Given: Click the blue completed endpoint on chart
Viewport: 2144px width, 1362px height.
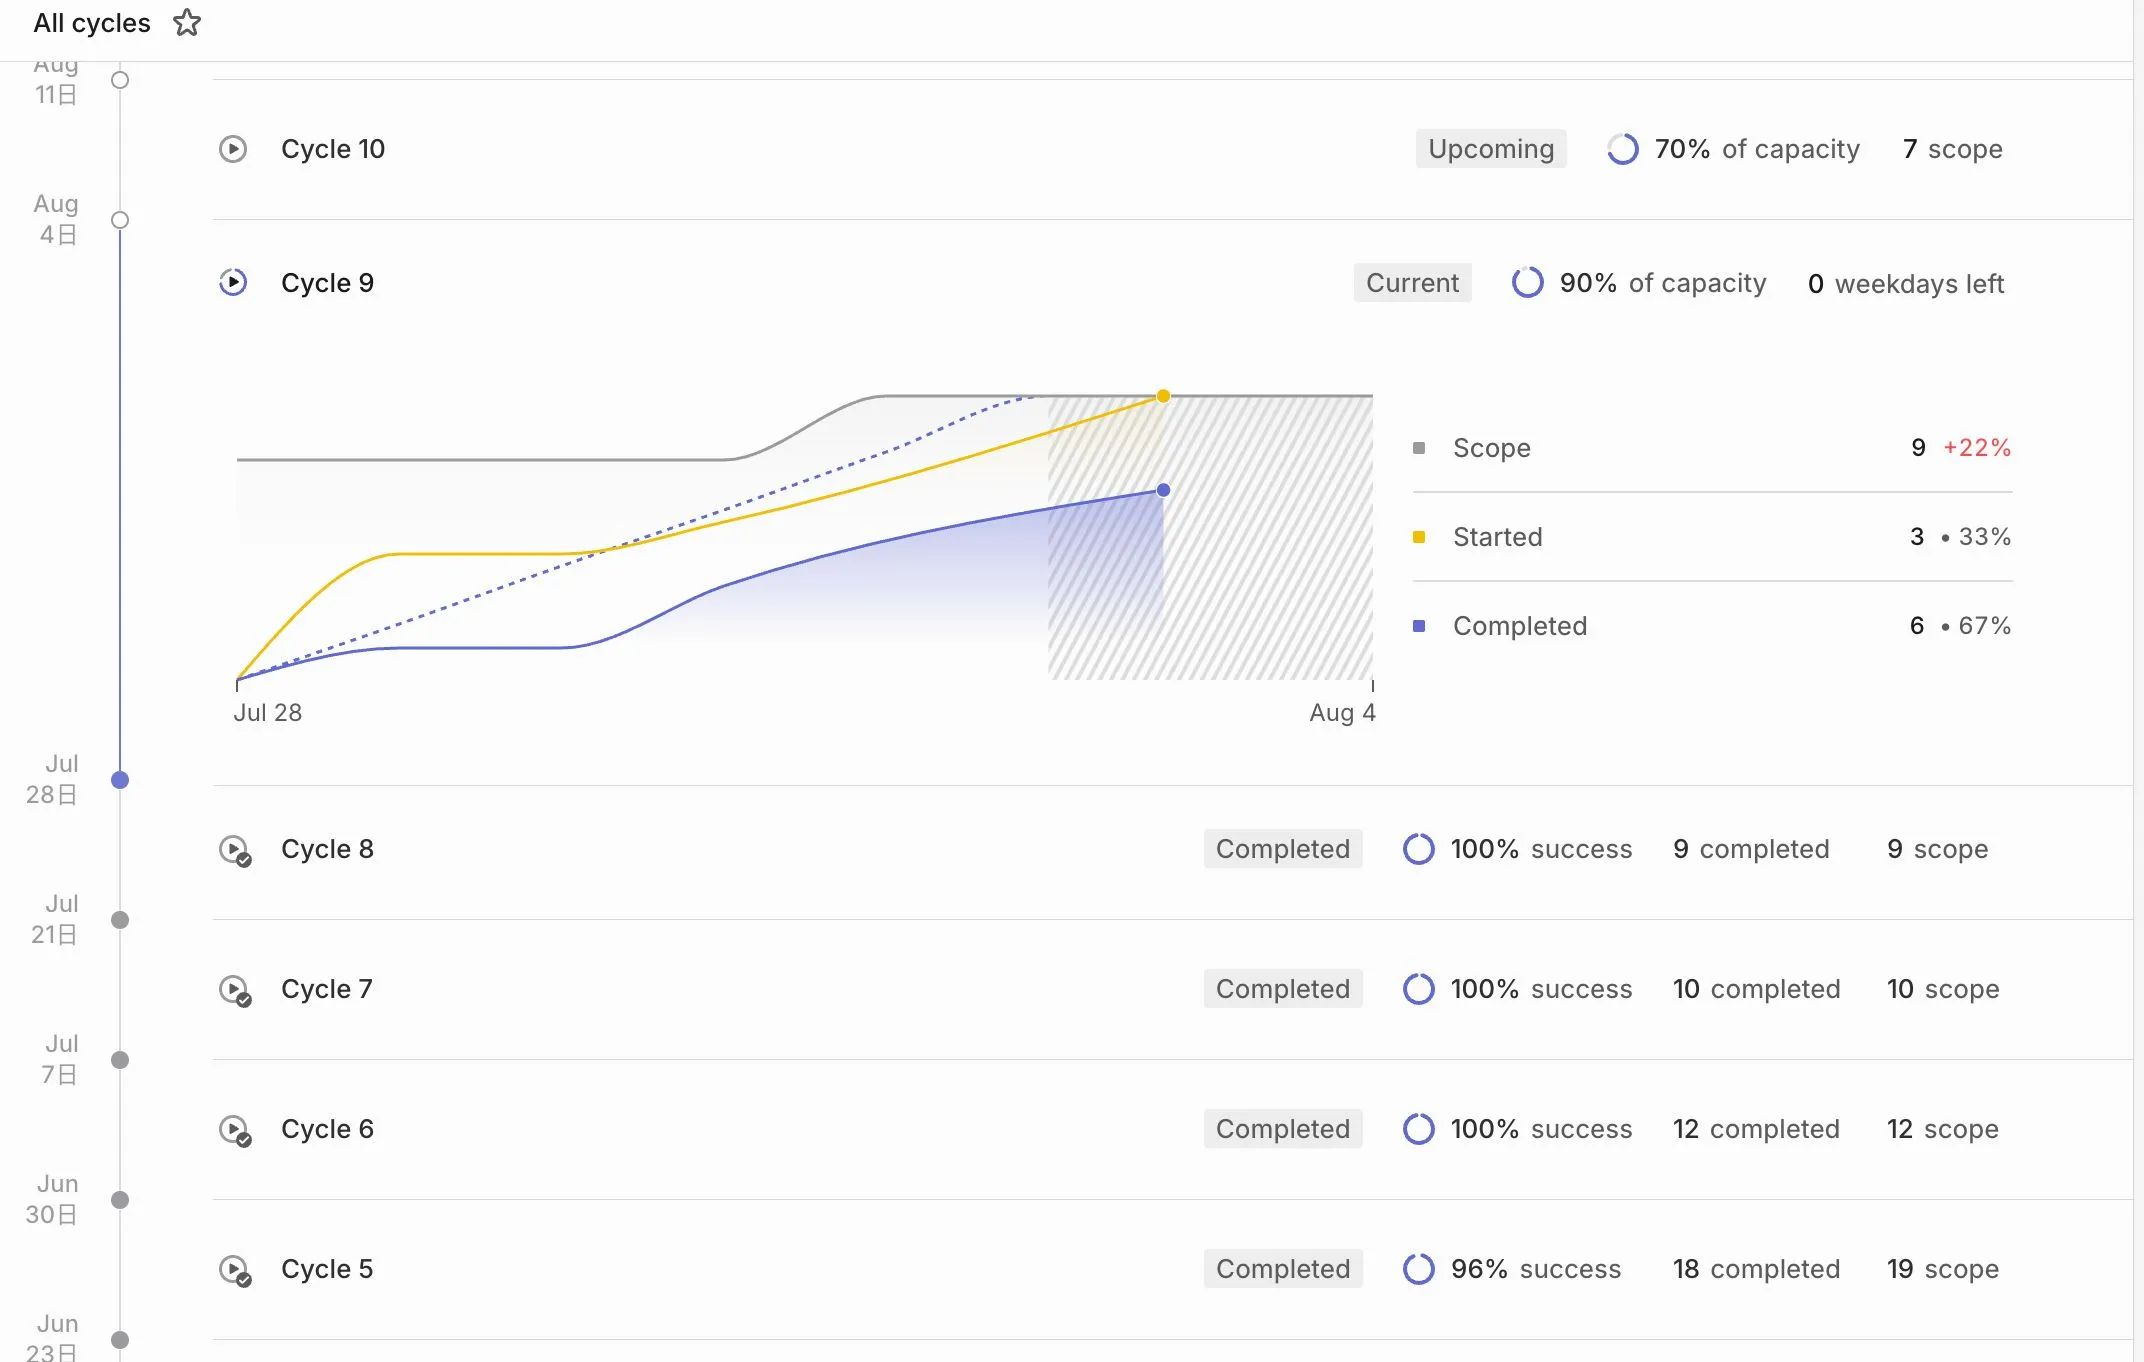Looking at the screenshot, I should click(1163, 490).
